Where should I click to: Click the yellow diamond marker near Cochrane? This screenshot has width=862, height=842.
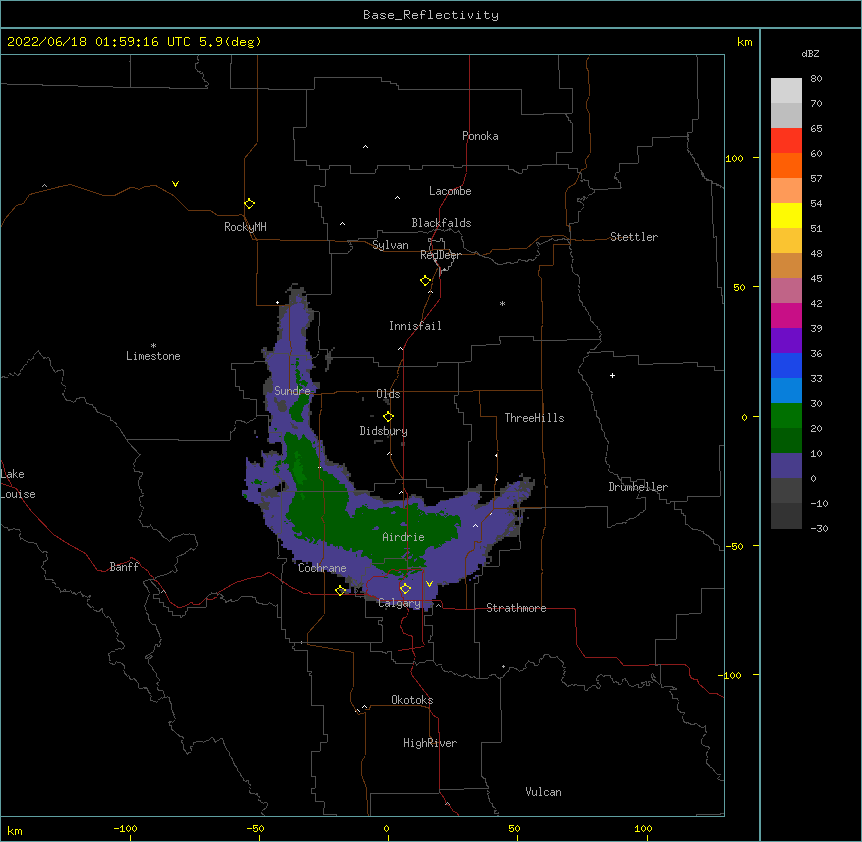coord(340,590)
